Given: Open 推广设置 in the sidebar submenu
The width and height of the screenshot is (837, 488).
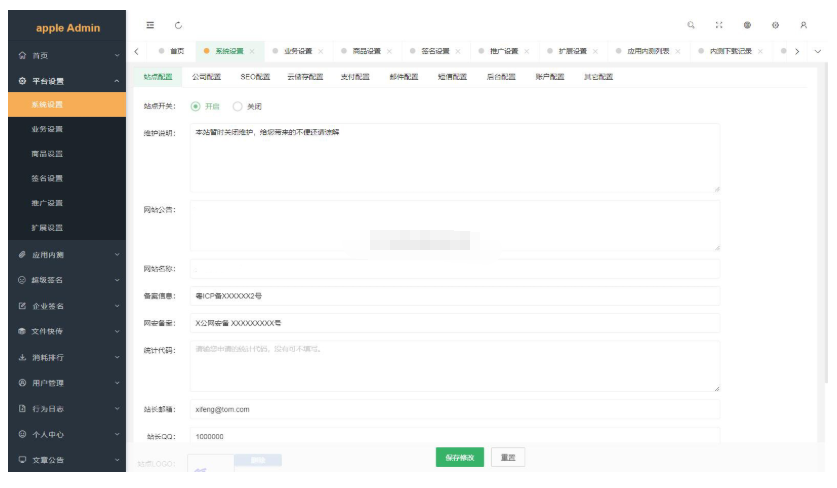Looking at the screenshot, I should pos(67,203).
